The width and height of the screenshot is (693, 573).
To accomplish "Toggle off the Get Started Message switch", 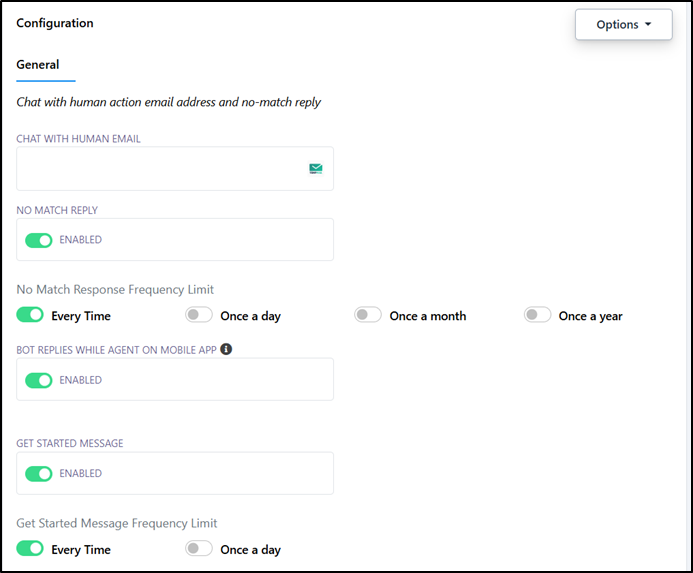I will click(38, 474).
